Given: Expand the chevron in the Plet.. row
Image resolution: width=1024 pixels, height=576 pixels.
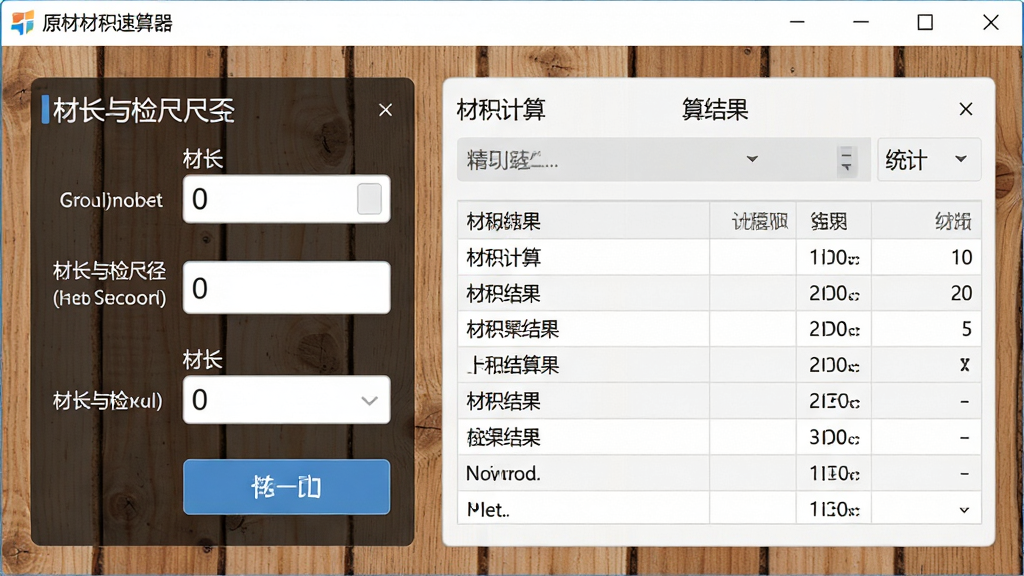Looking at the screenshot, I should (965, 510).
